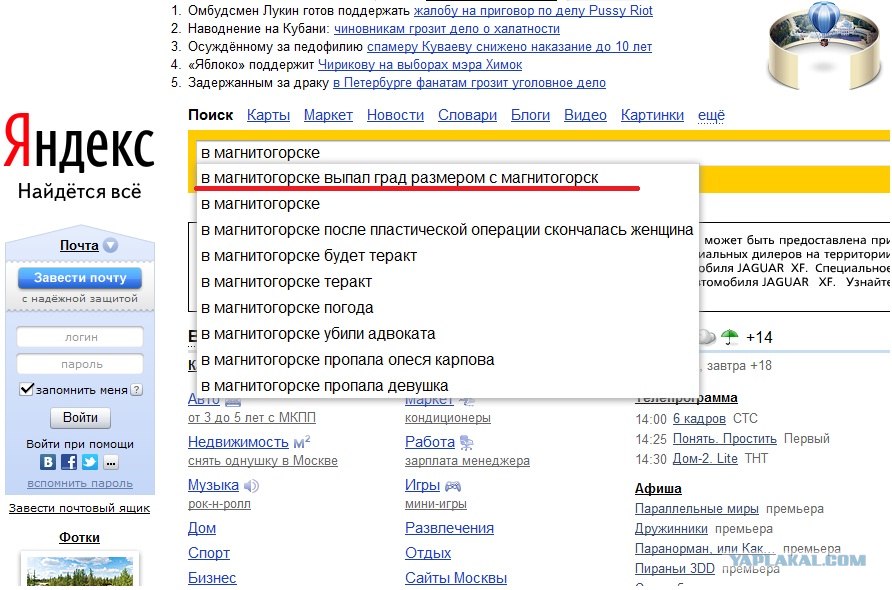Click the VKontakte login icon
Screen dimensions: 892x590
tap(48, 461)
